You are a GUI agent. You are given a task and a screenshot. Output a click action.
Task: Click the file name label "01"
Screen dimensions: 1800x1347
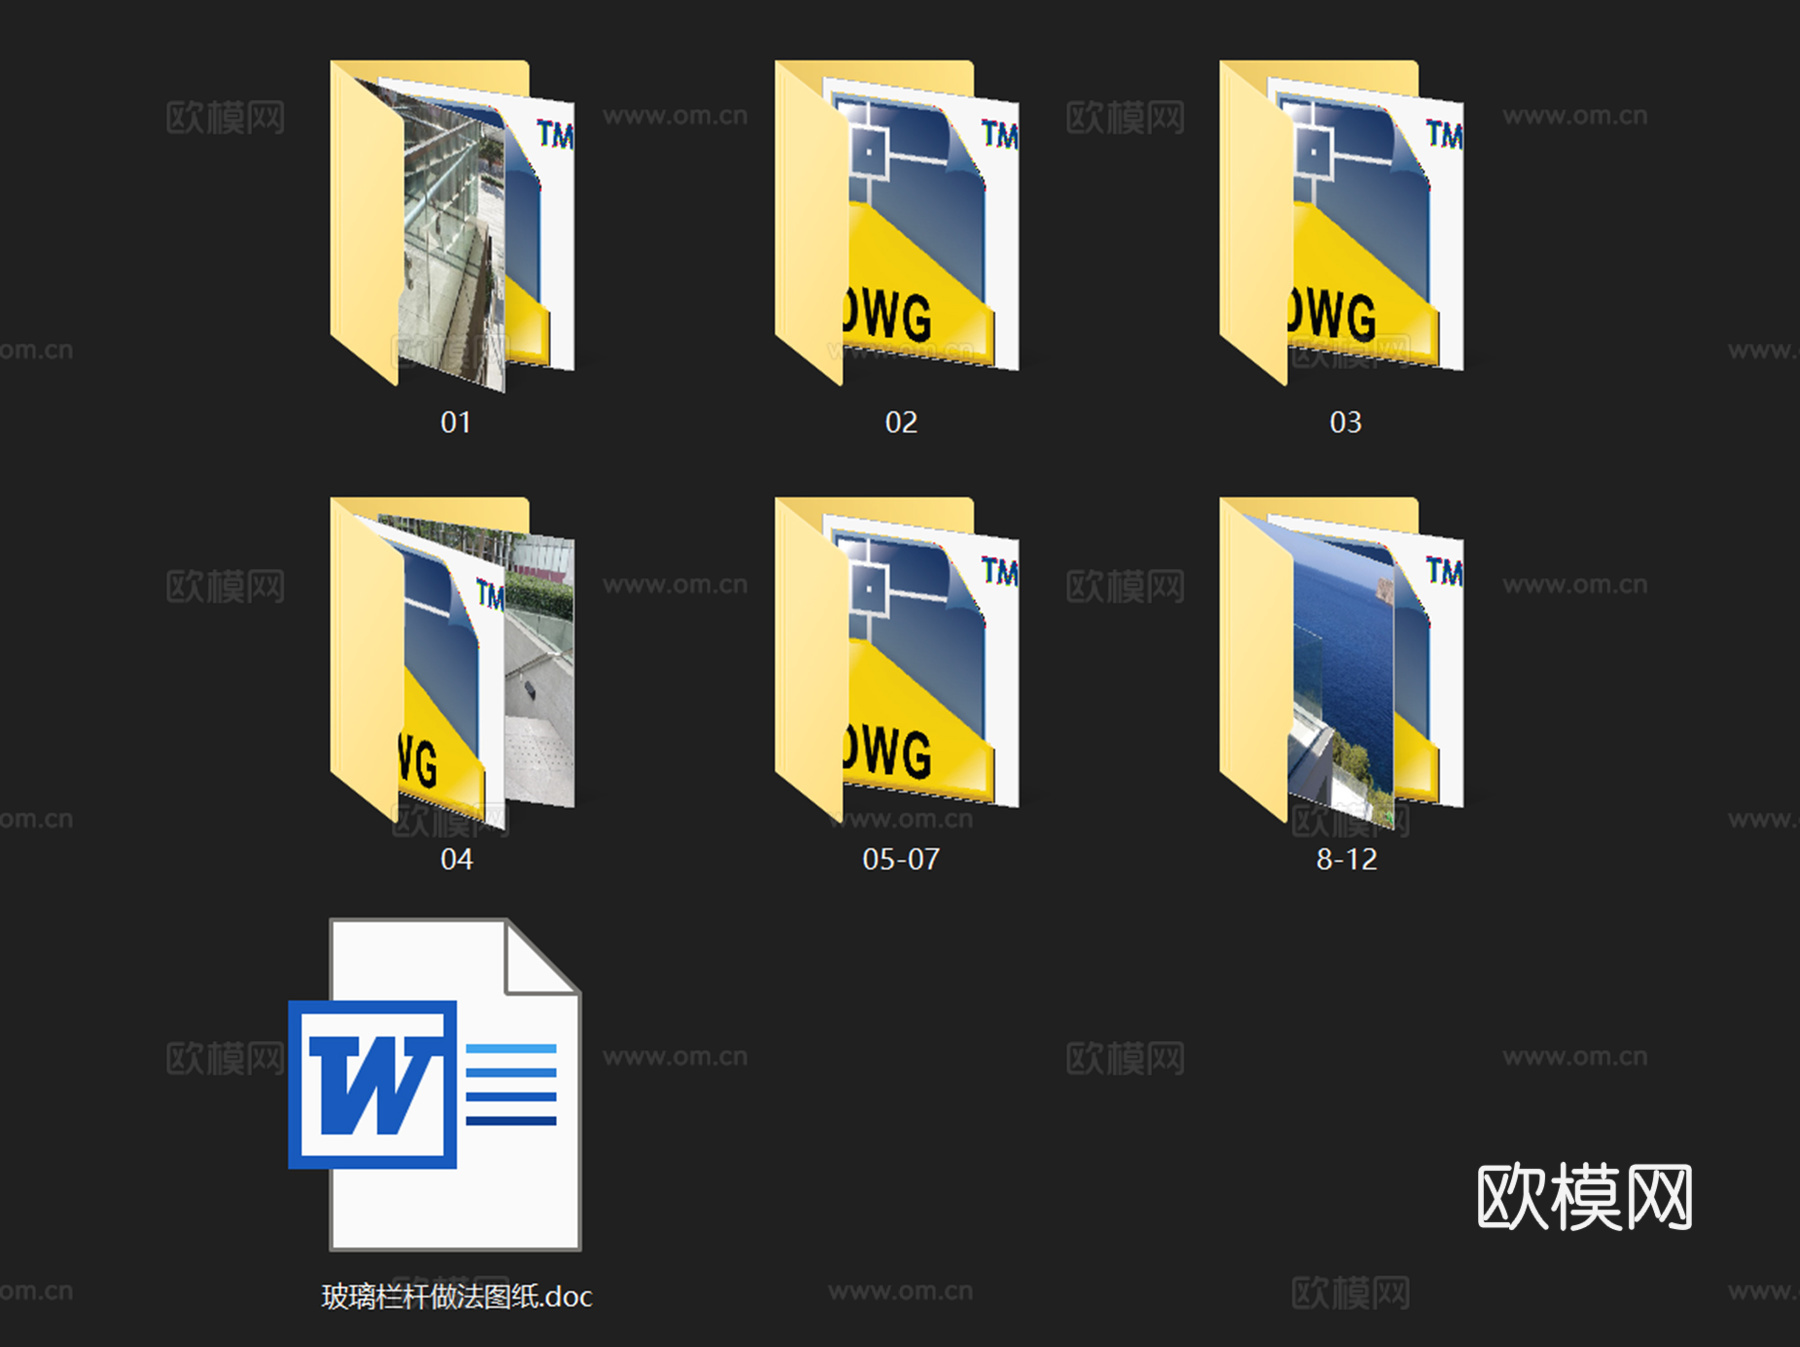pos(456,422)
